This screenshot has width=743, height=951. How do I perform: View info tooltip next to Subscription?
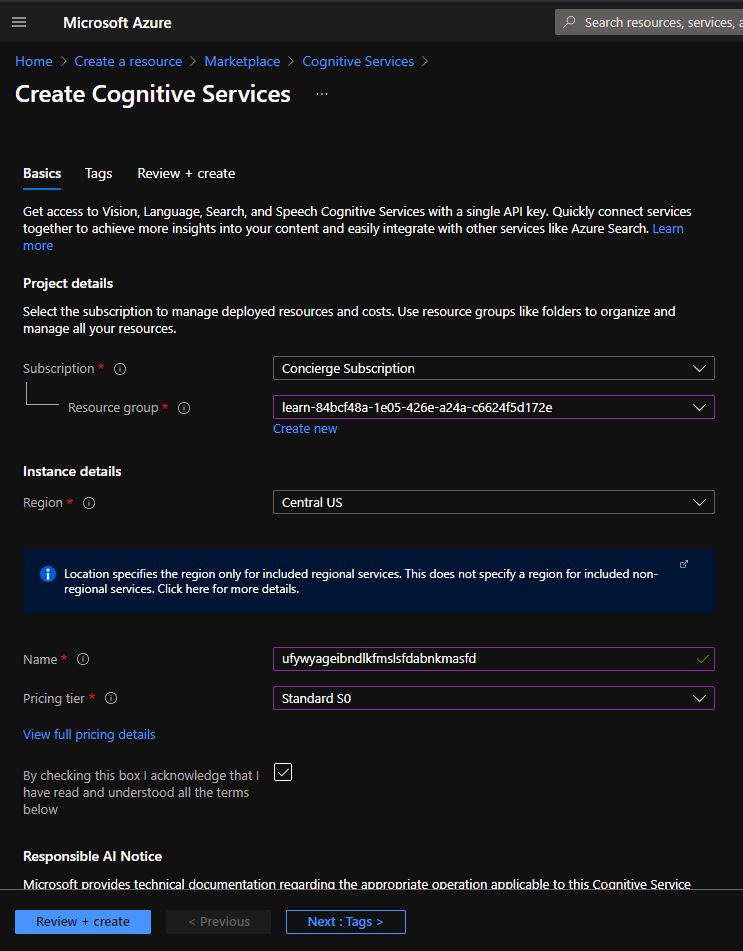point(119,368)
